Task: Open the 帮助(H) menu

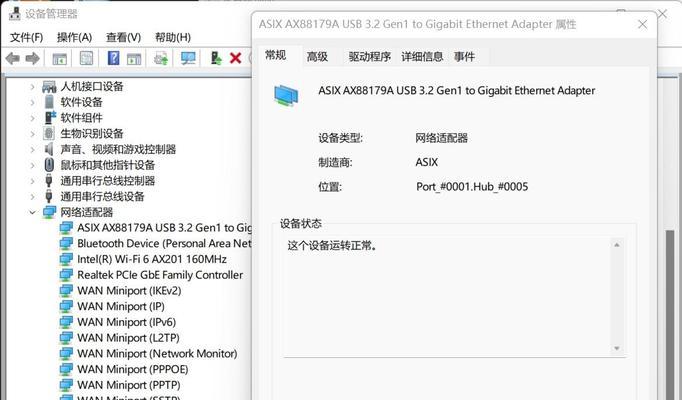Action: (173, 37)
